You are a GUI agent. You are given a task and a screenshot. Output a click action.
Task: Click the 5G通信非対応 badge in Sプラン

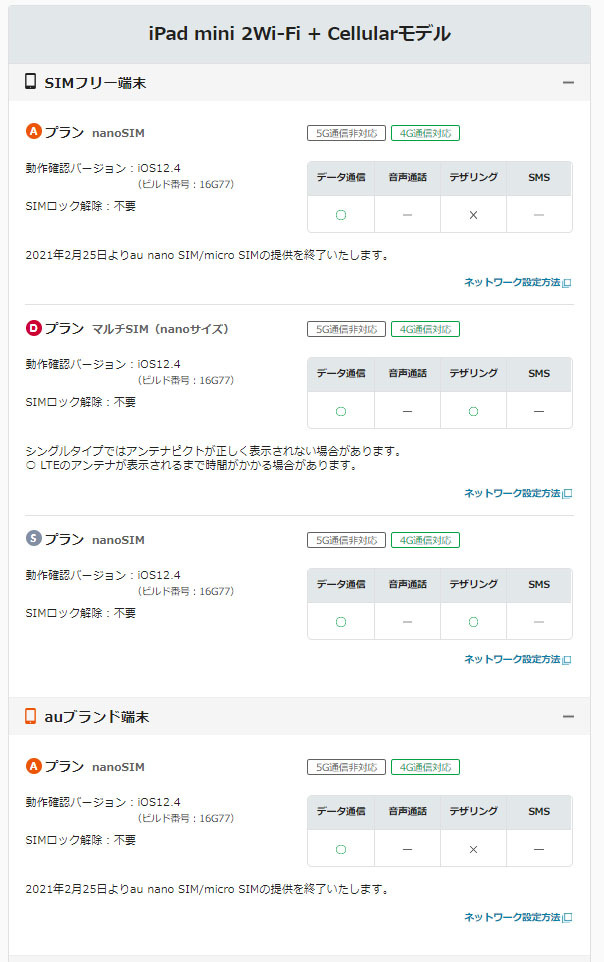tap(346, 540)
